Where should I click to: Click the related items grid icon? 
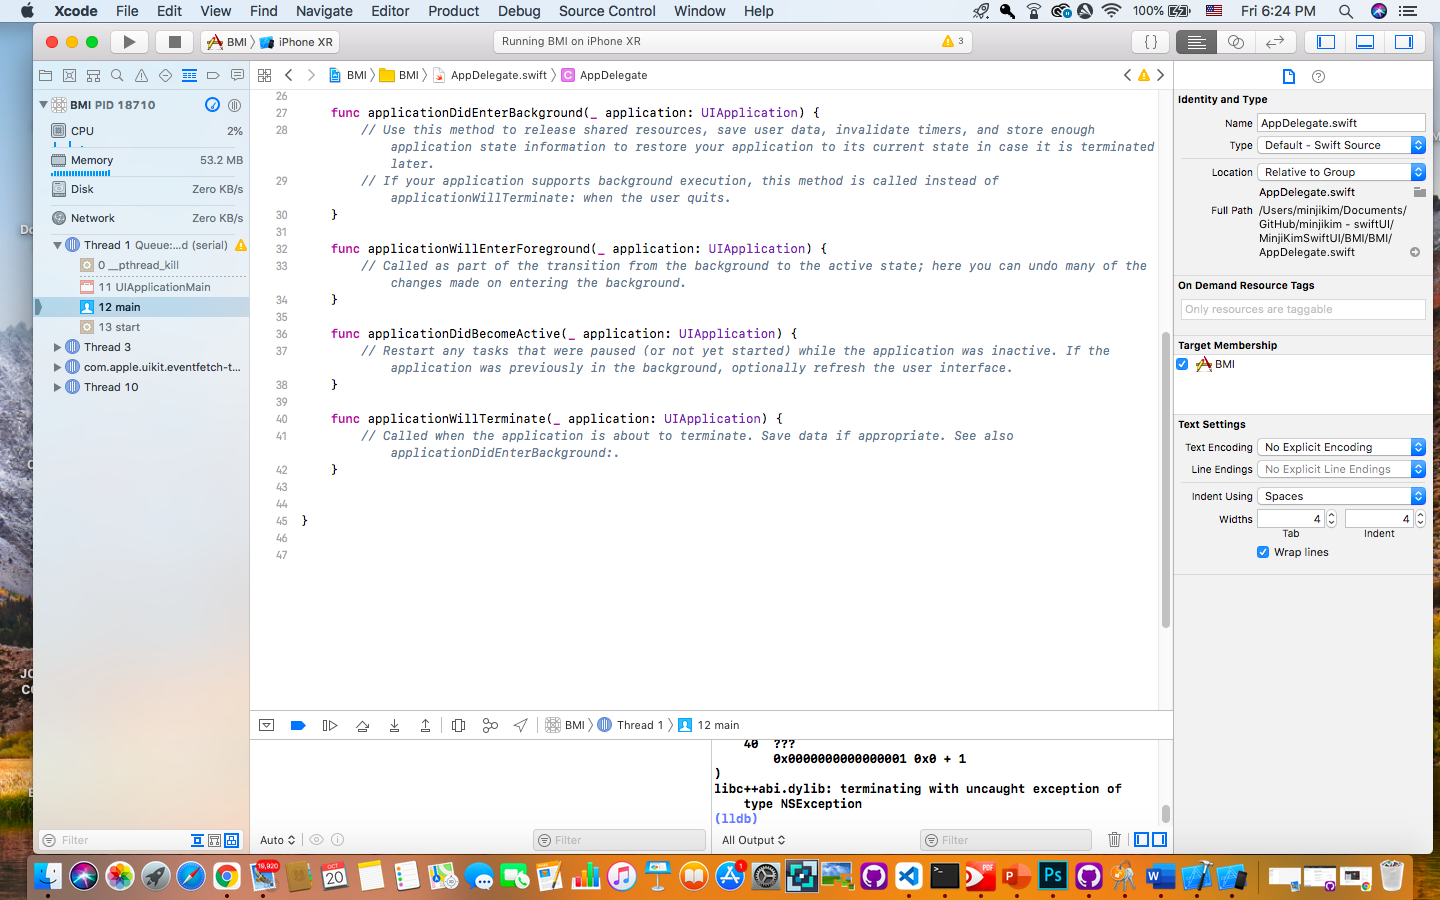[x=265, y=75]
